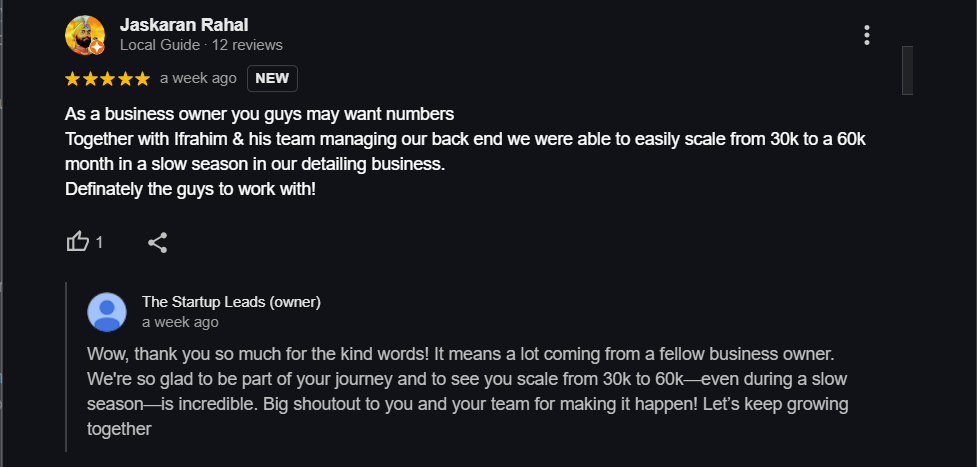This screenshot has height=467, width=977.
Task: Open the Jaskaran Rahal reviewer name link
Action: [184, 24]
